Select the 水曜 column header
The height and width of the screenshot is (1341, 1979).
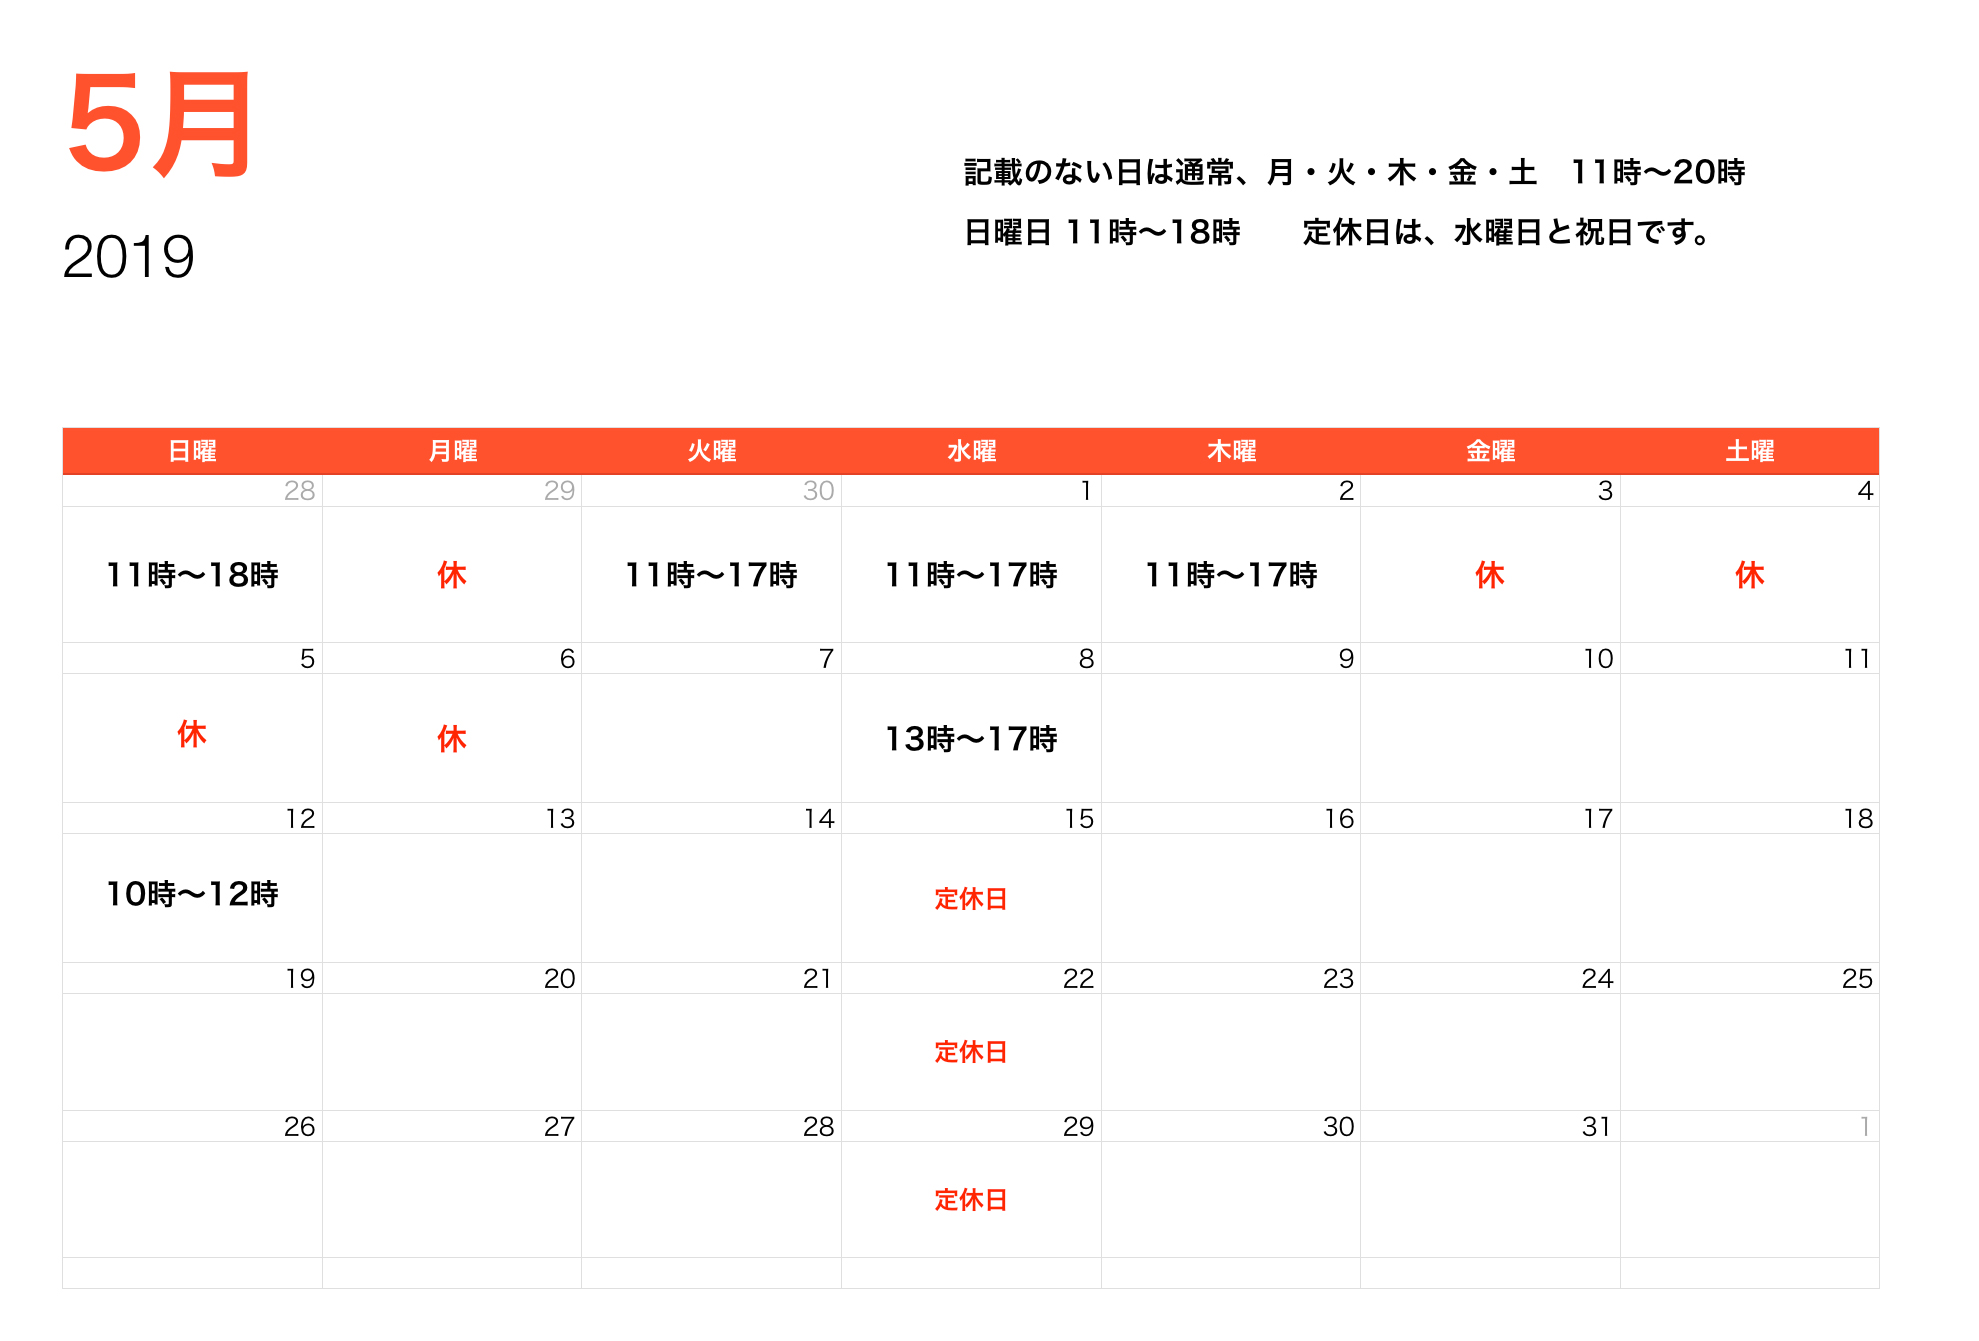pos(971,451)
